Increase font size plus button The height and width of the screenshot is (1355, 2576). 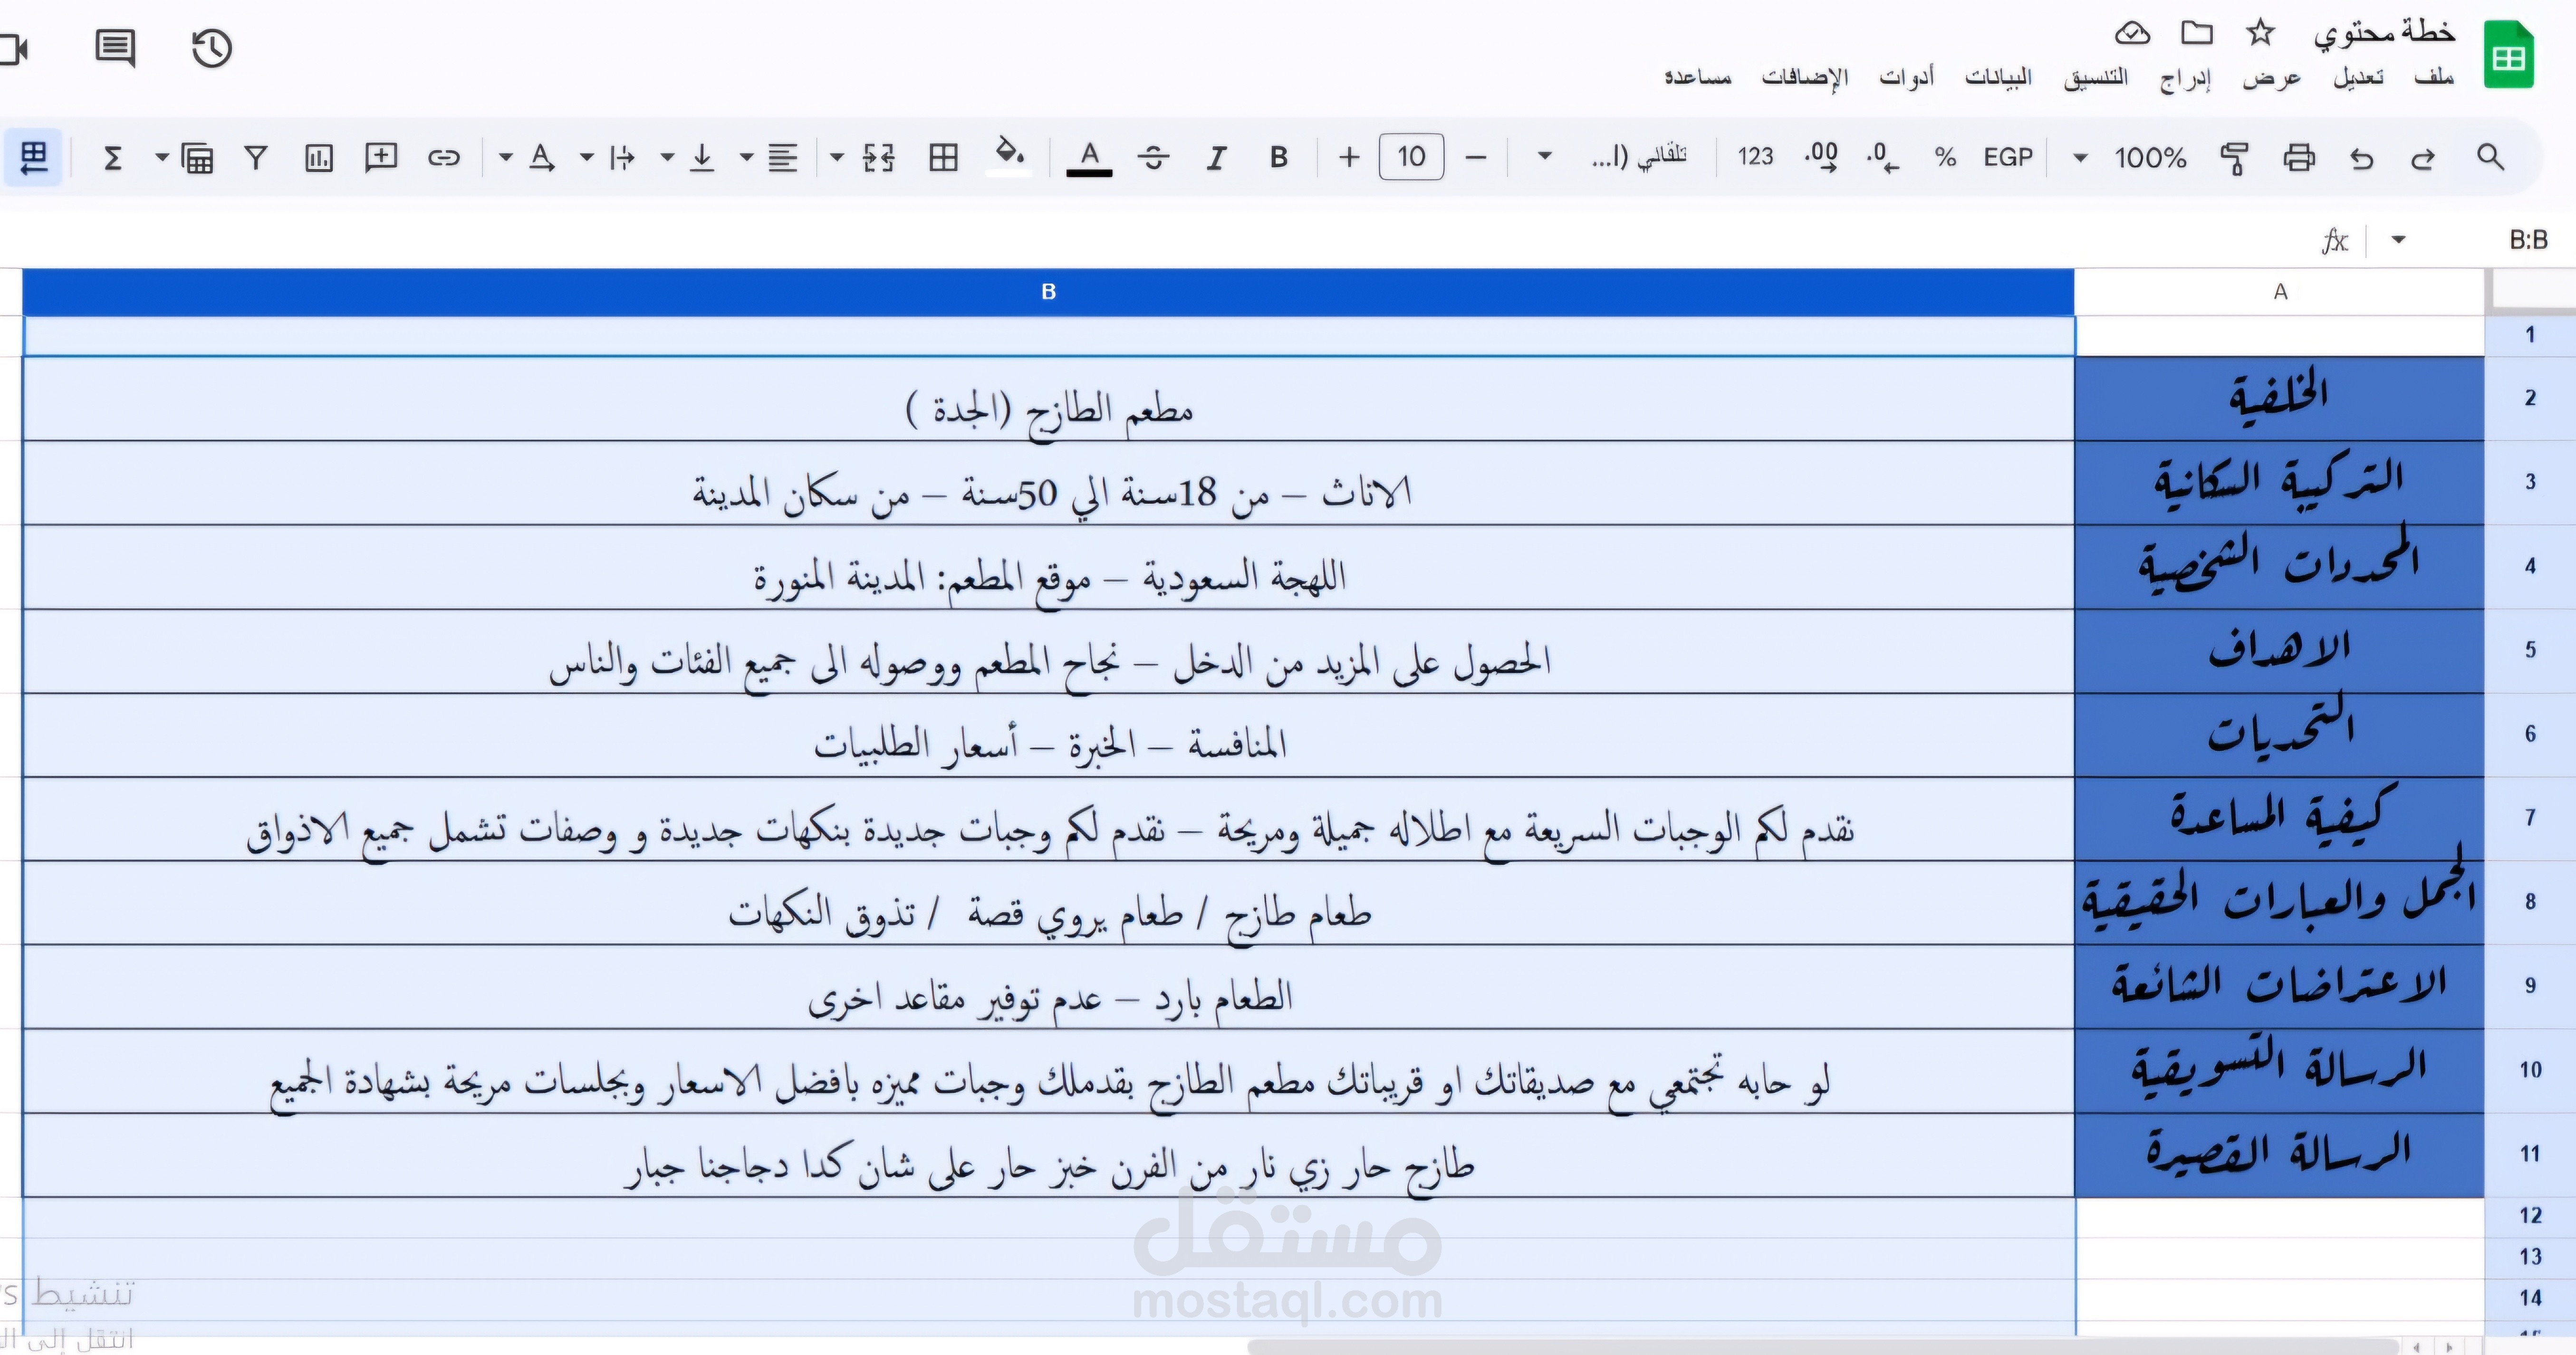[x=1349, y=157]
